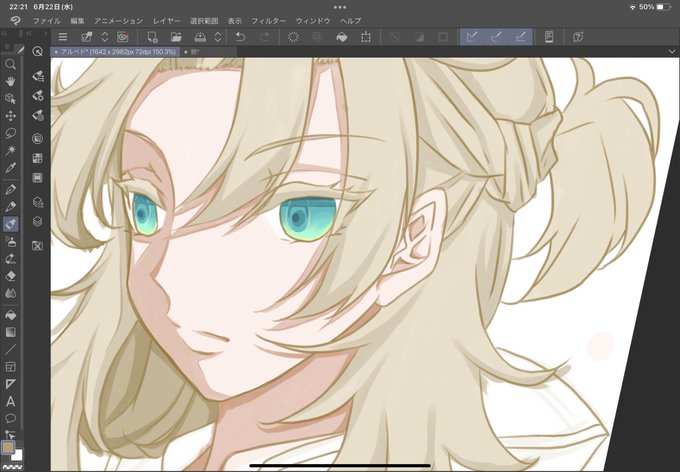
Task: Select the Gradient tool
Action: pos(10,332)
